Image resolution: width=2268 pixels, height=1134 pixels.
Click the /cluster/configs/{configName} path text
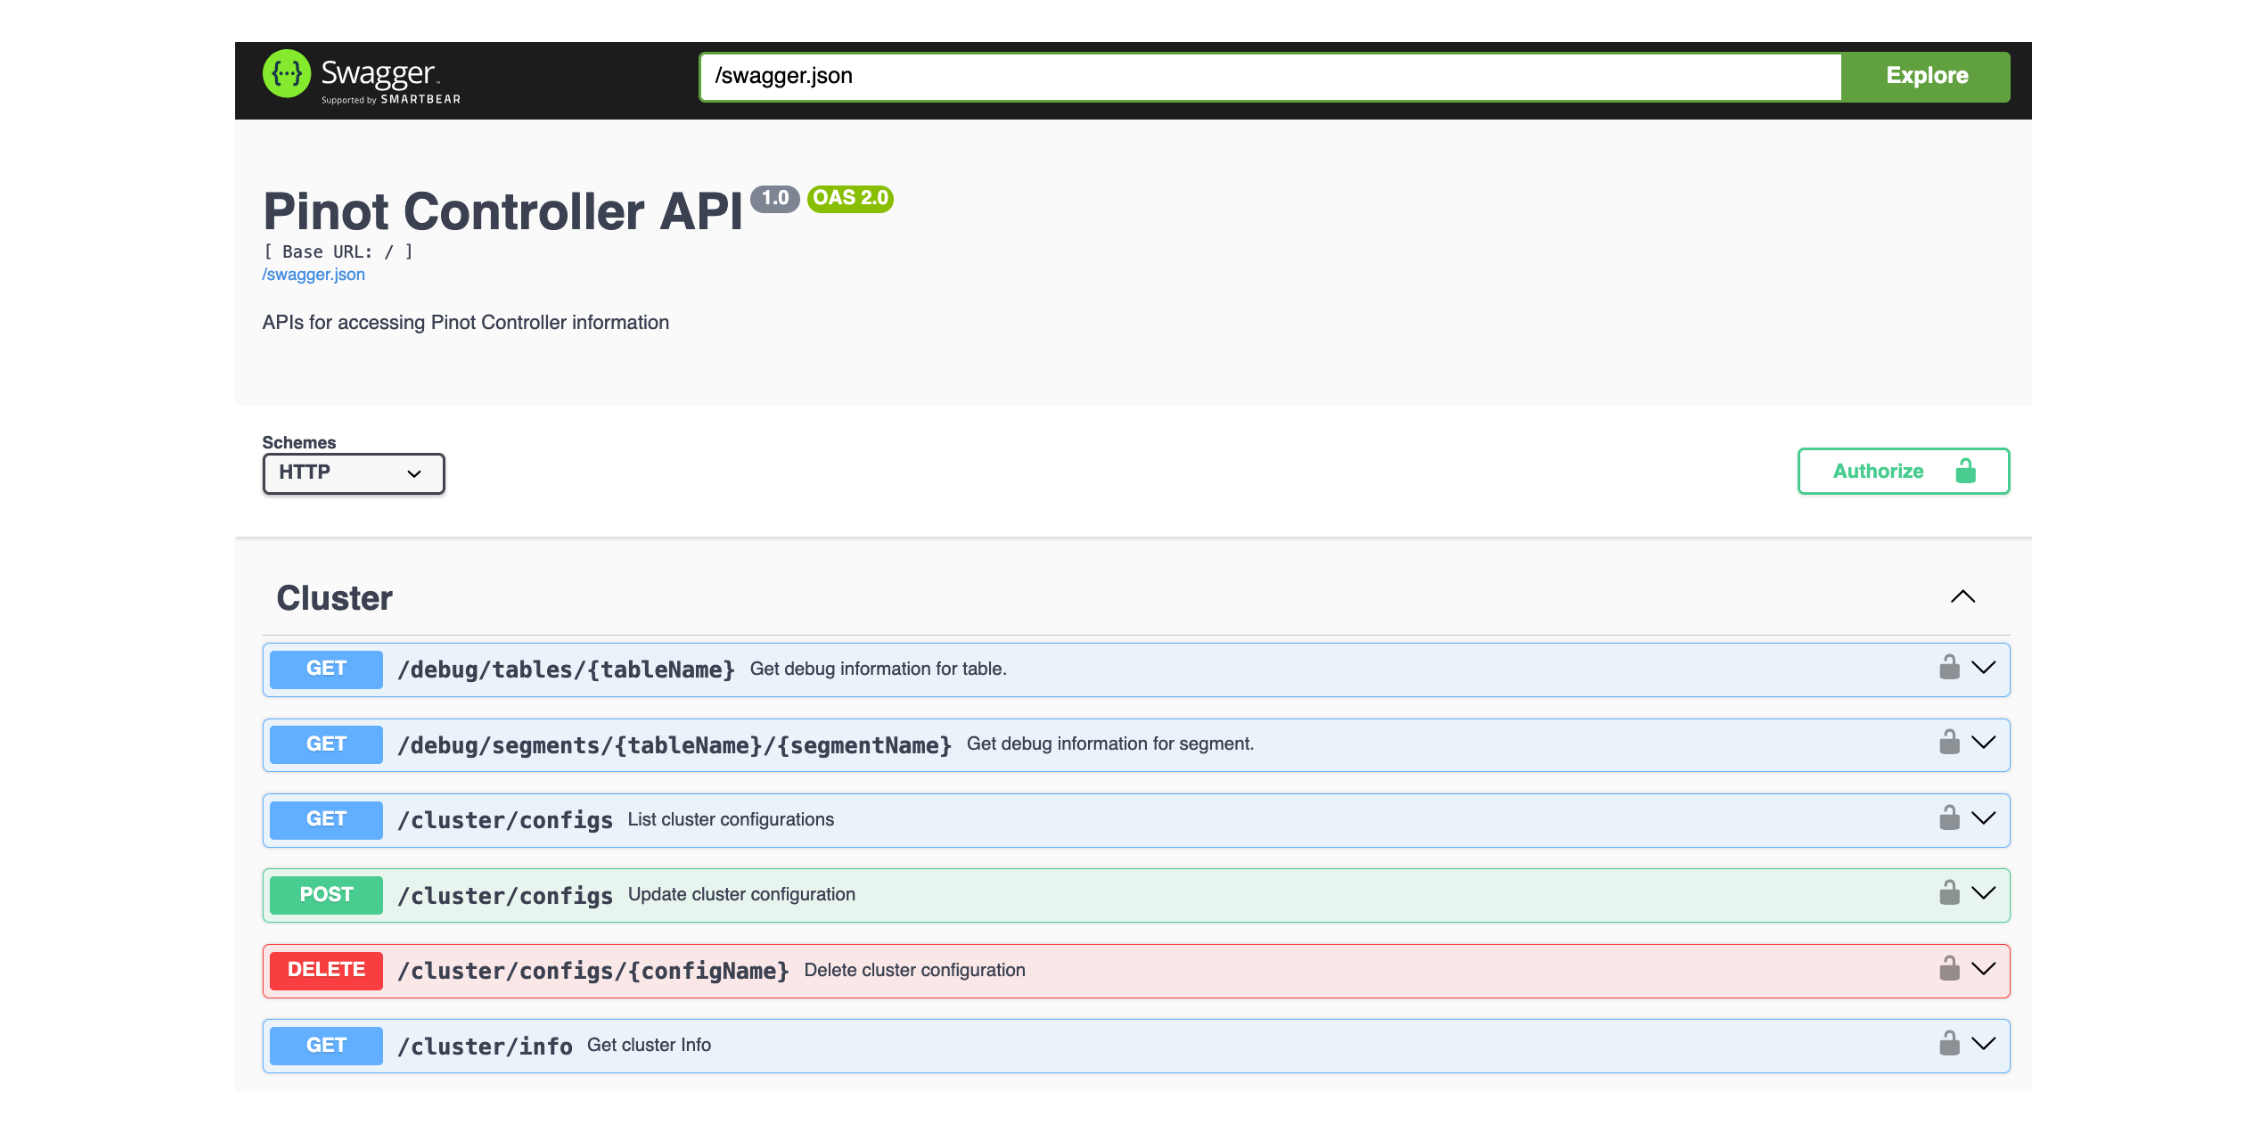[593, 971]
